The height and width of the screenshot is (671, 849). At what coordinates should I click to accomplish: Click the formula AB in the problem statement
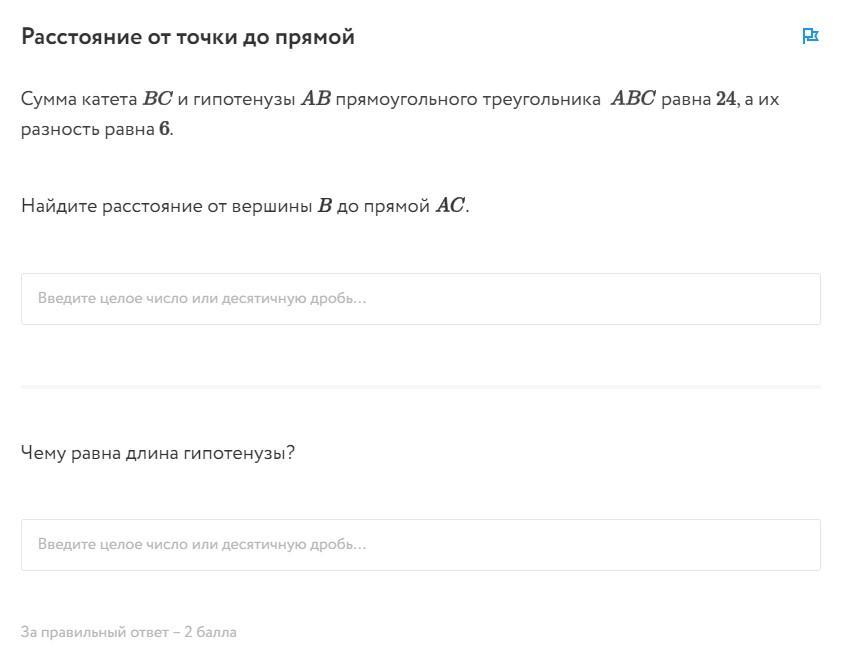coord(315,99)
